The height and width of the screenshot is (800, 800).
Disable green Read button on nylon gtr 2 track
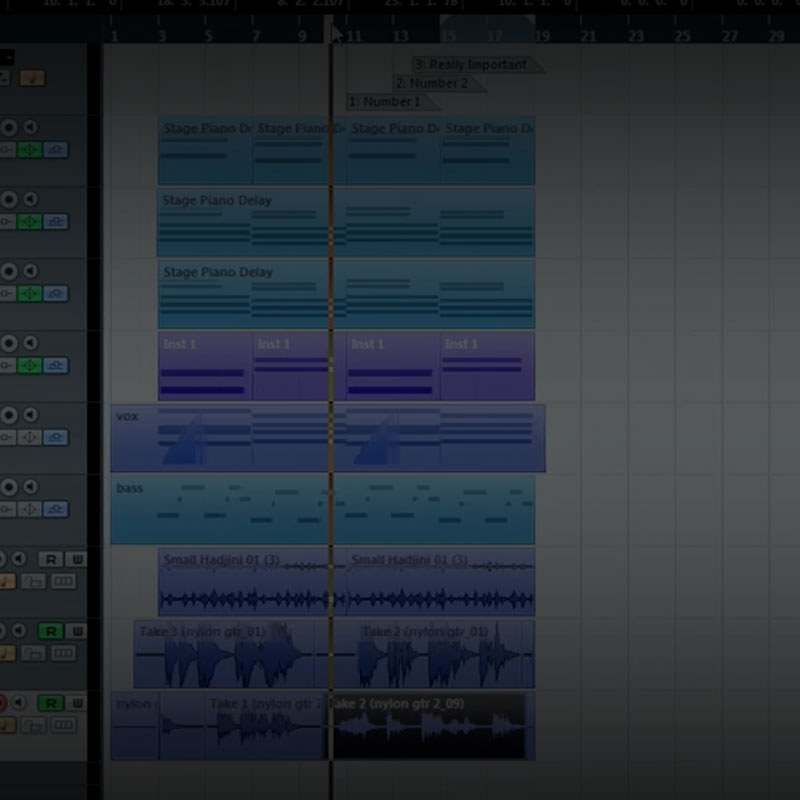pyautogui.click(x=51, y=704)
